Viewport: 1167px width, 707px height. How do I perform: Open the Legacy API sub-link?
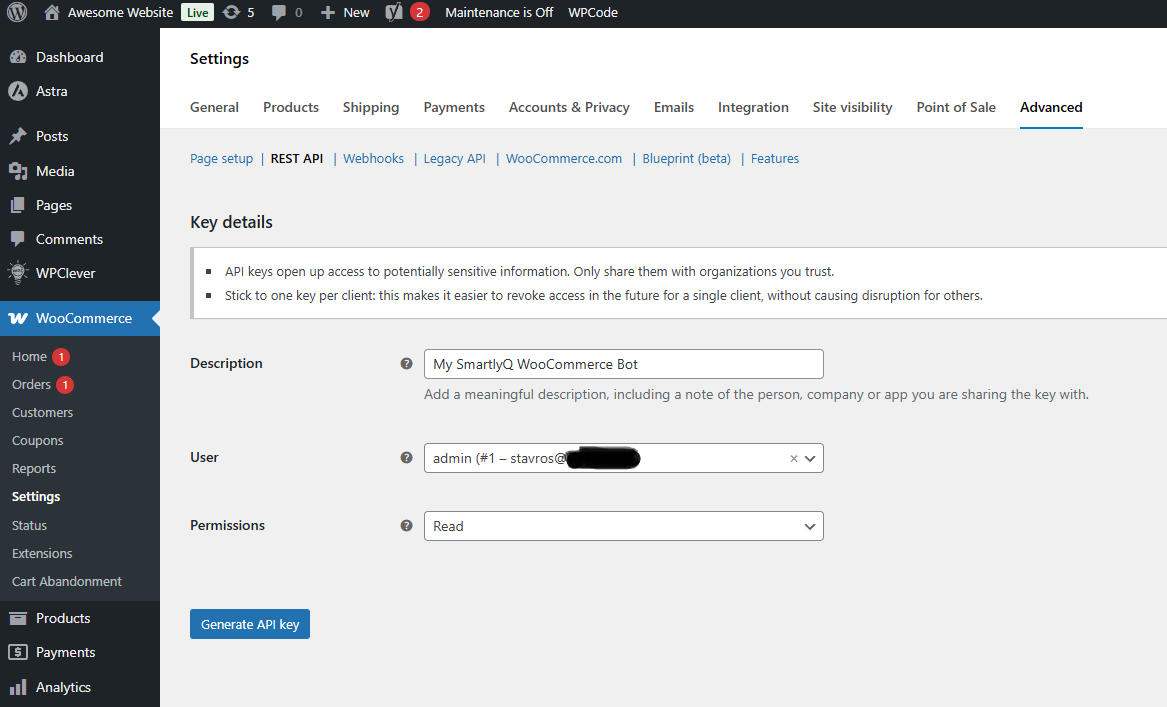[454, 159]
